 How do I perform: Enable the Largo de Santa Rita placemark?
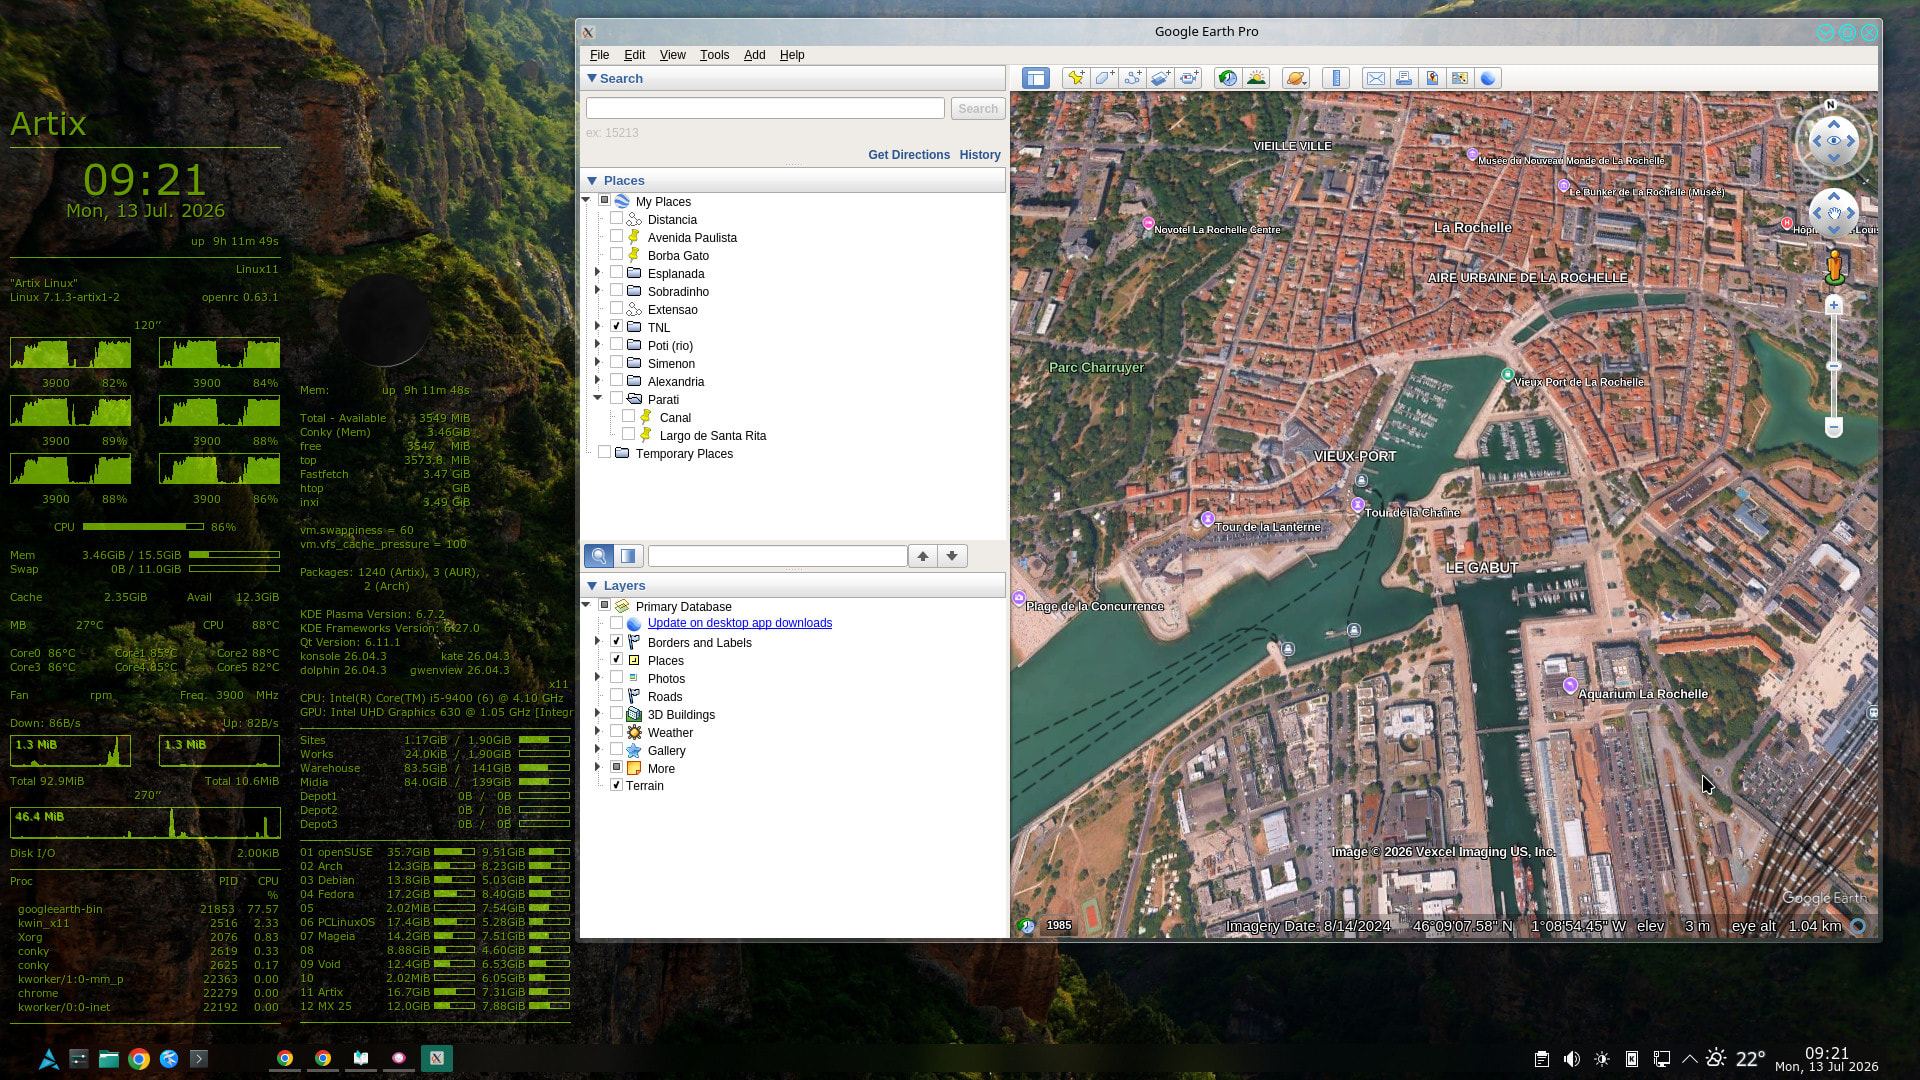pos(628,435)
